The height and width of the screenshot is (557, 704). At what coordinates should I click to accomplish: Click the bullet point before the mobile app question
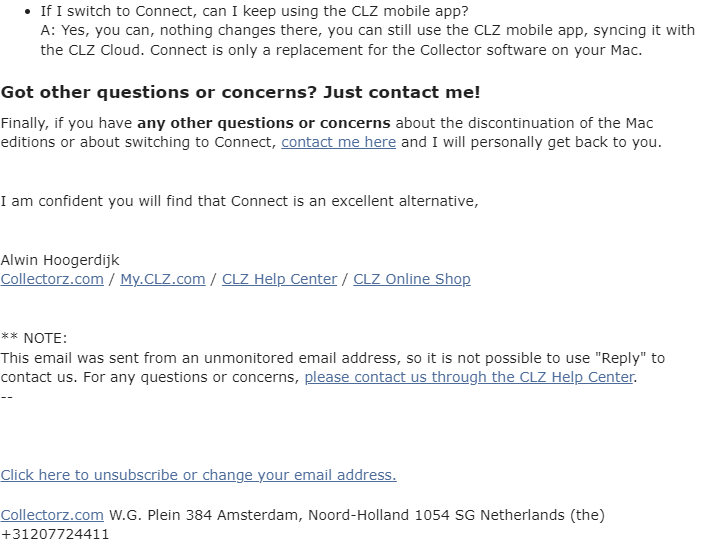[x=28, y=12]
